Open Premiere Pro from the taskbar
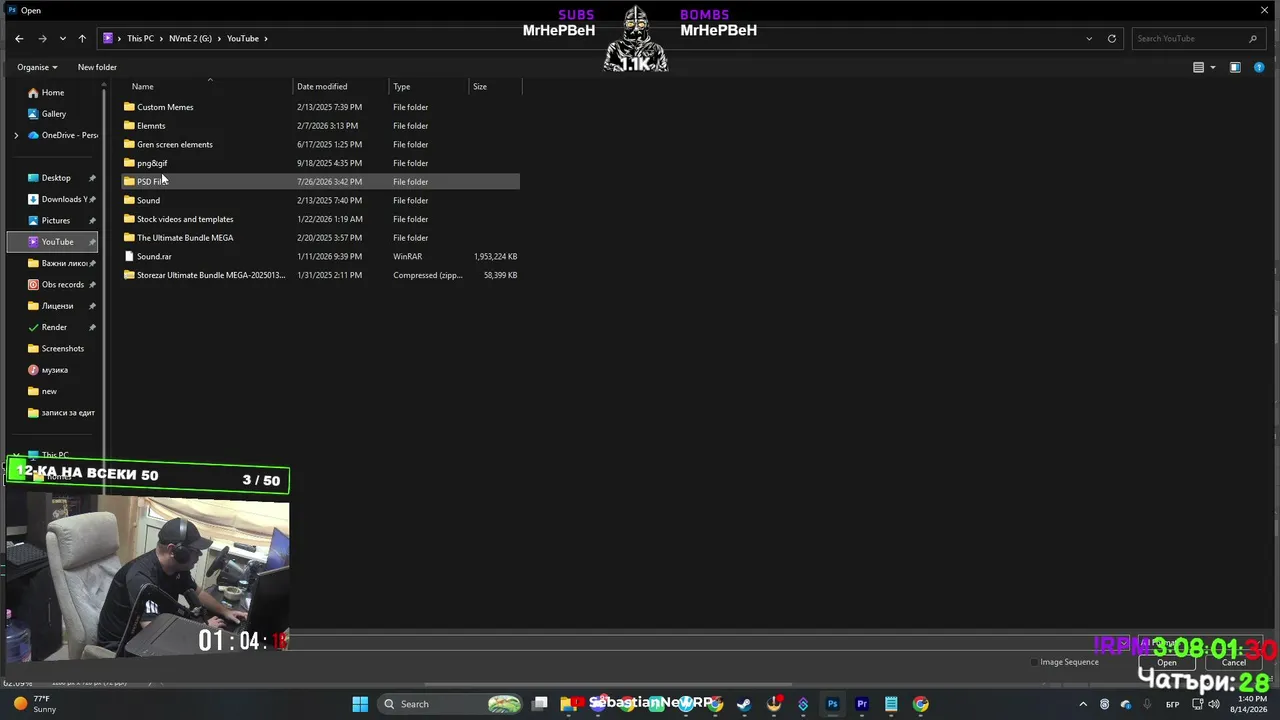This screenshot has height=720, width=1280. pos(862,704)
